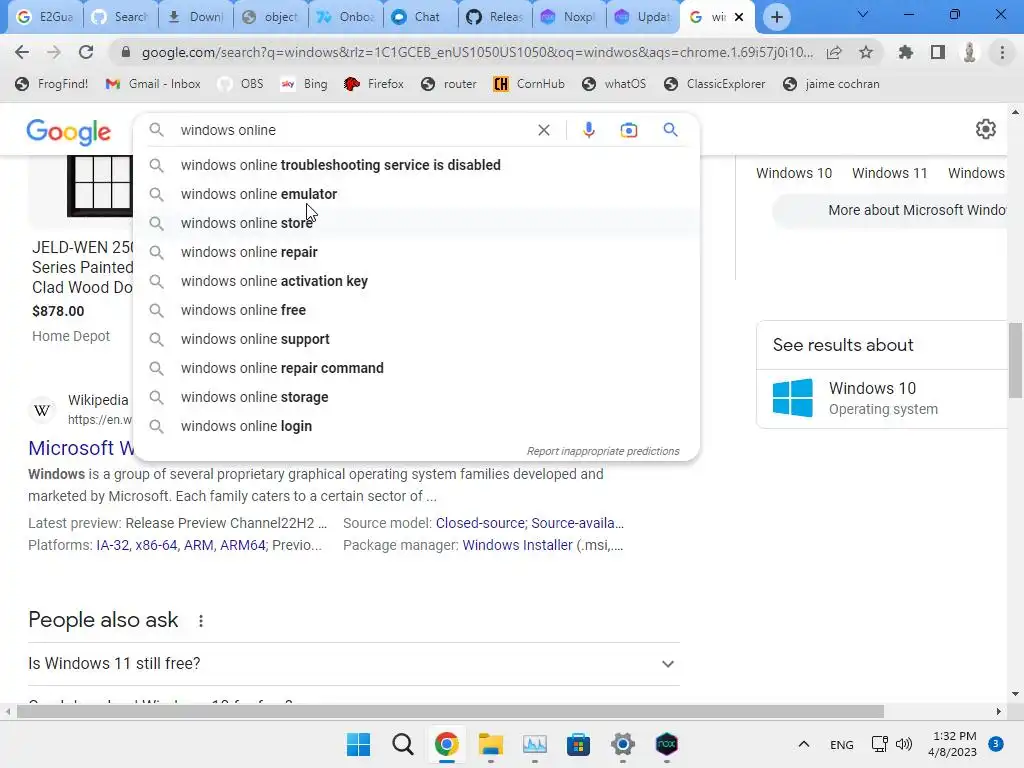
Task: Open the Chrome extensions puzzle icon
Action: coord(906,52)
